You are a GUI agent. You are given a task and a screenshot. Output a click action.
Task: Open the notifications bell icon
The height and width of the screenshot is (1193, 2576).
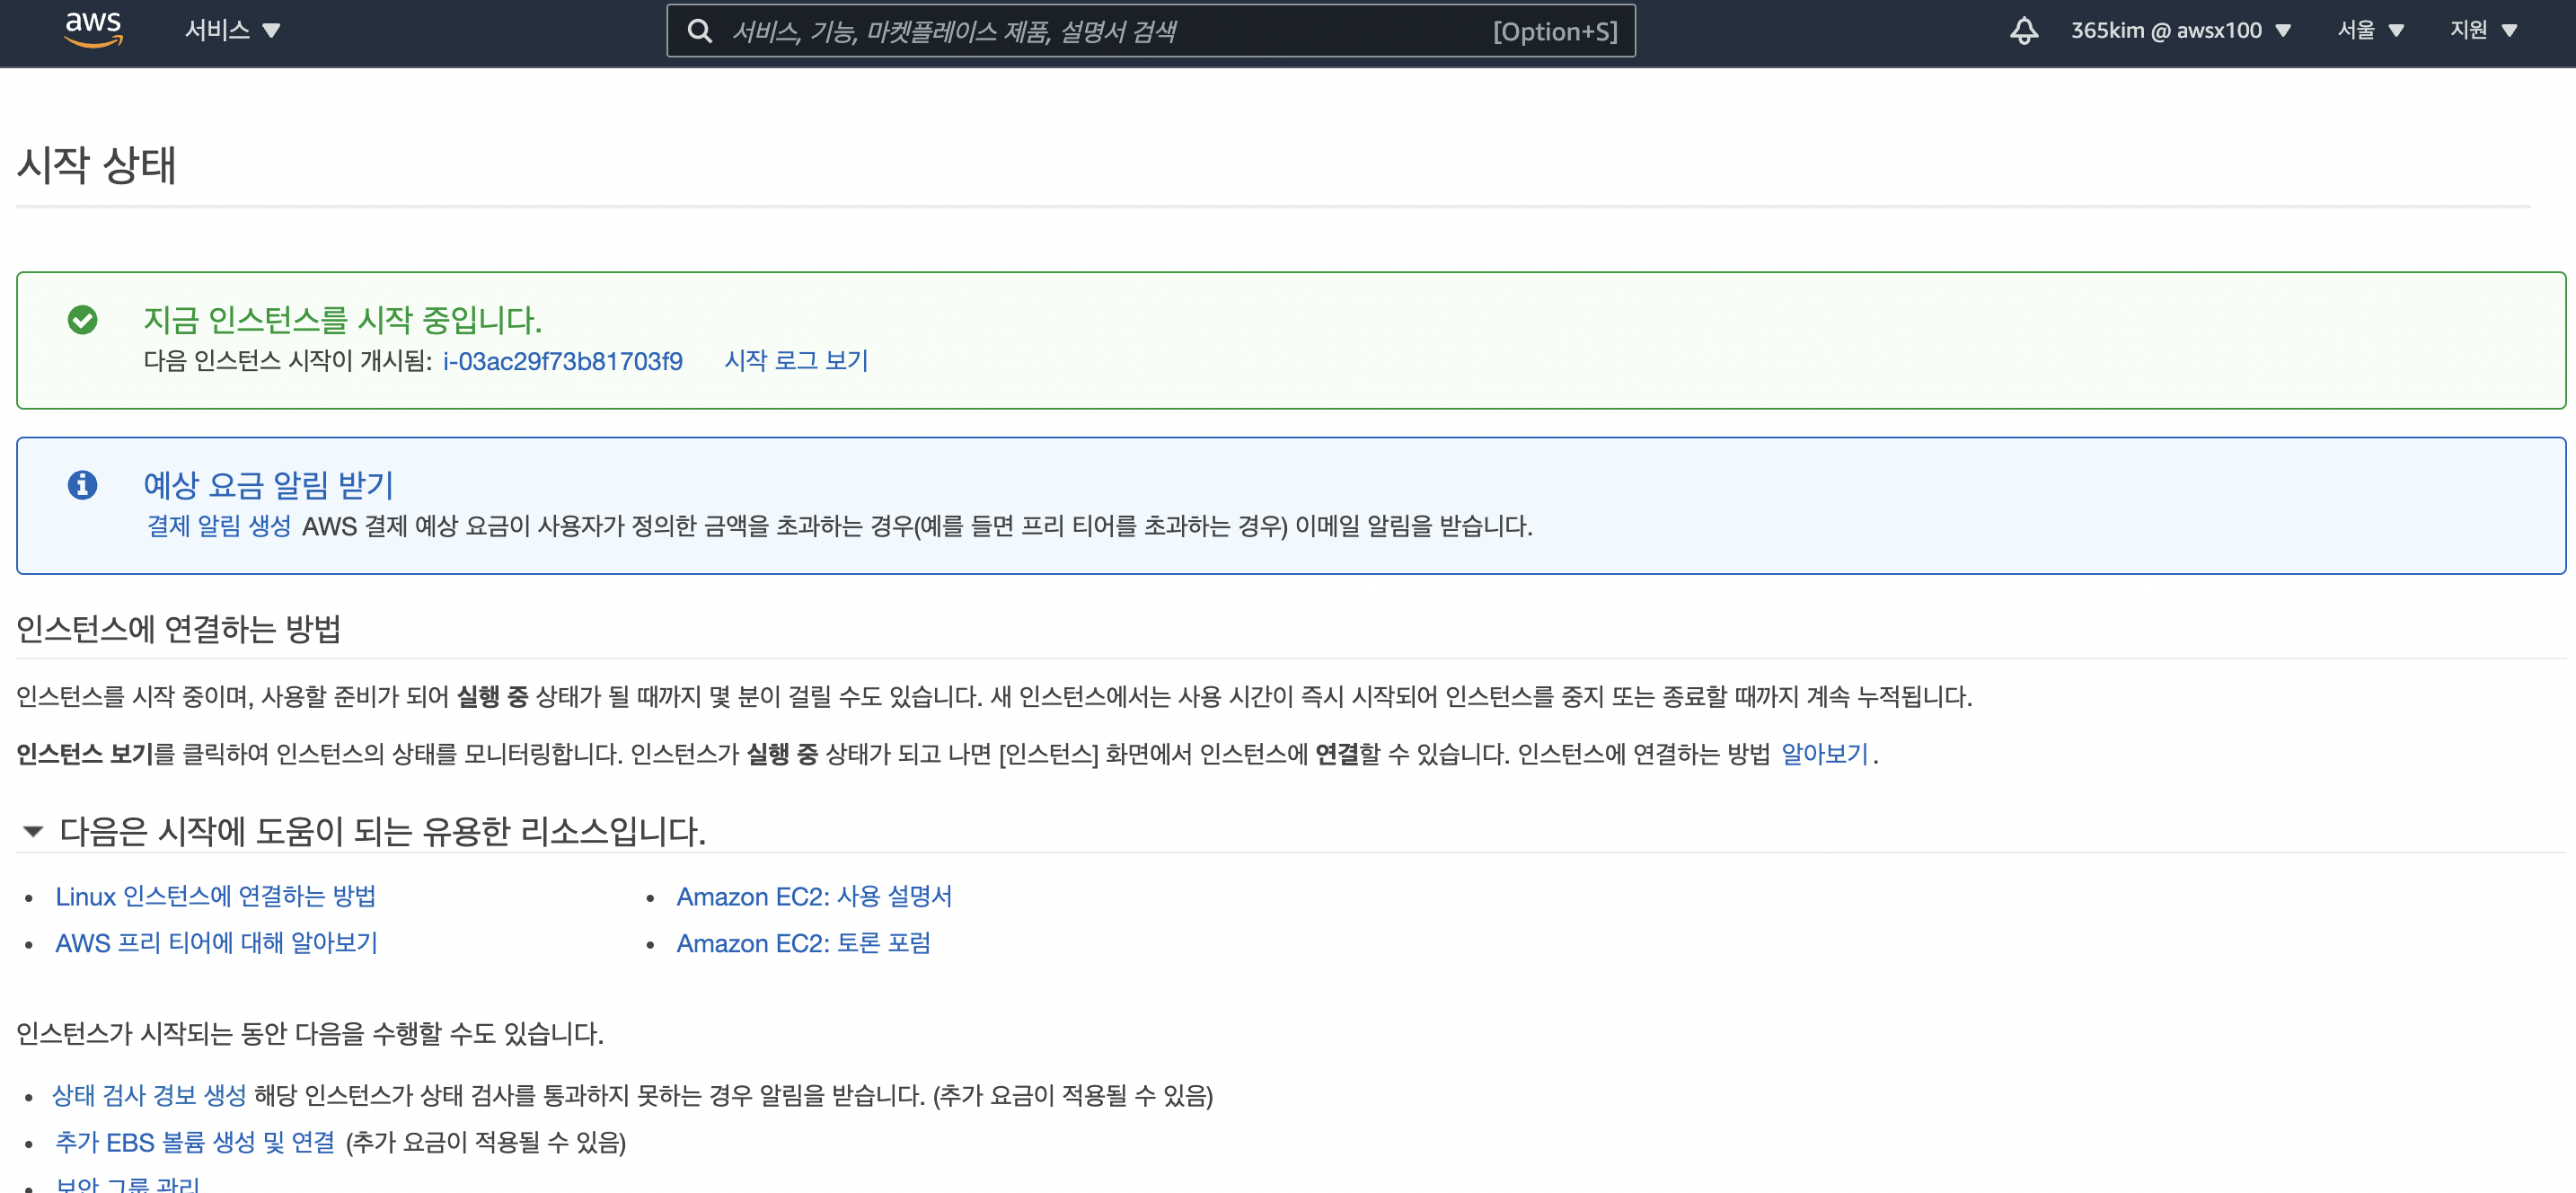point(2023,31)
